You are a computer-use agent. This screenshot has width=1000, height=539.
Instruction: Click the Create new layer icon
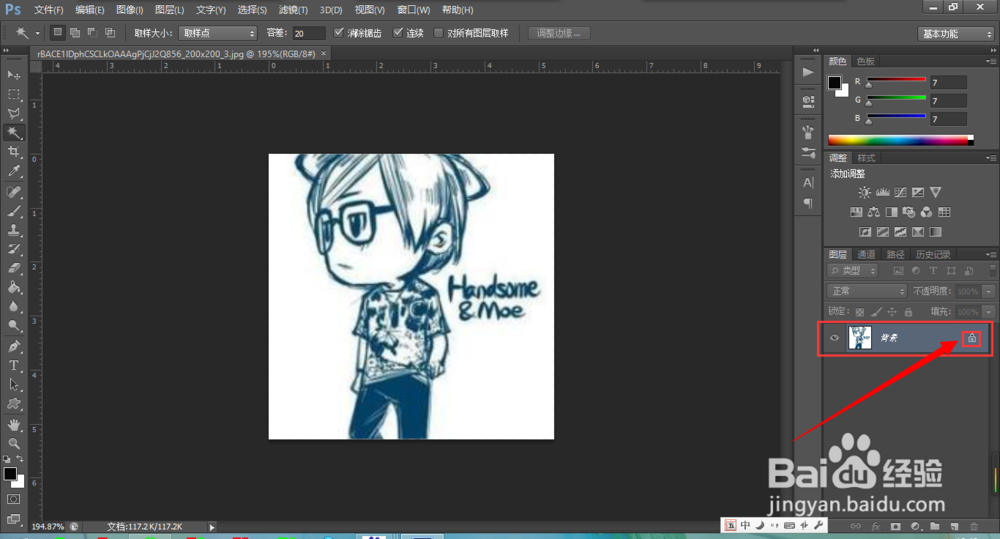pos(954,526)
